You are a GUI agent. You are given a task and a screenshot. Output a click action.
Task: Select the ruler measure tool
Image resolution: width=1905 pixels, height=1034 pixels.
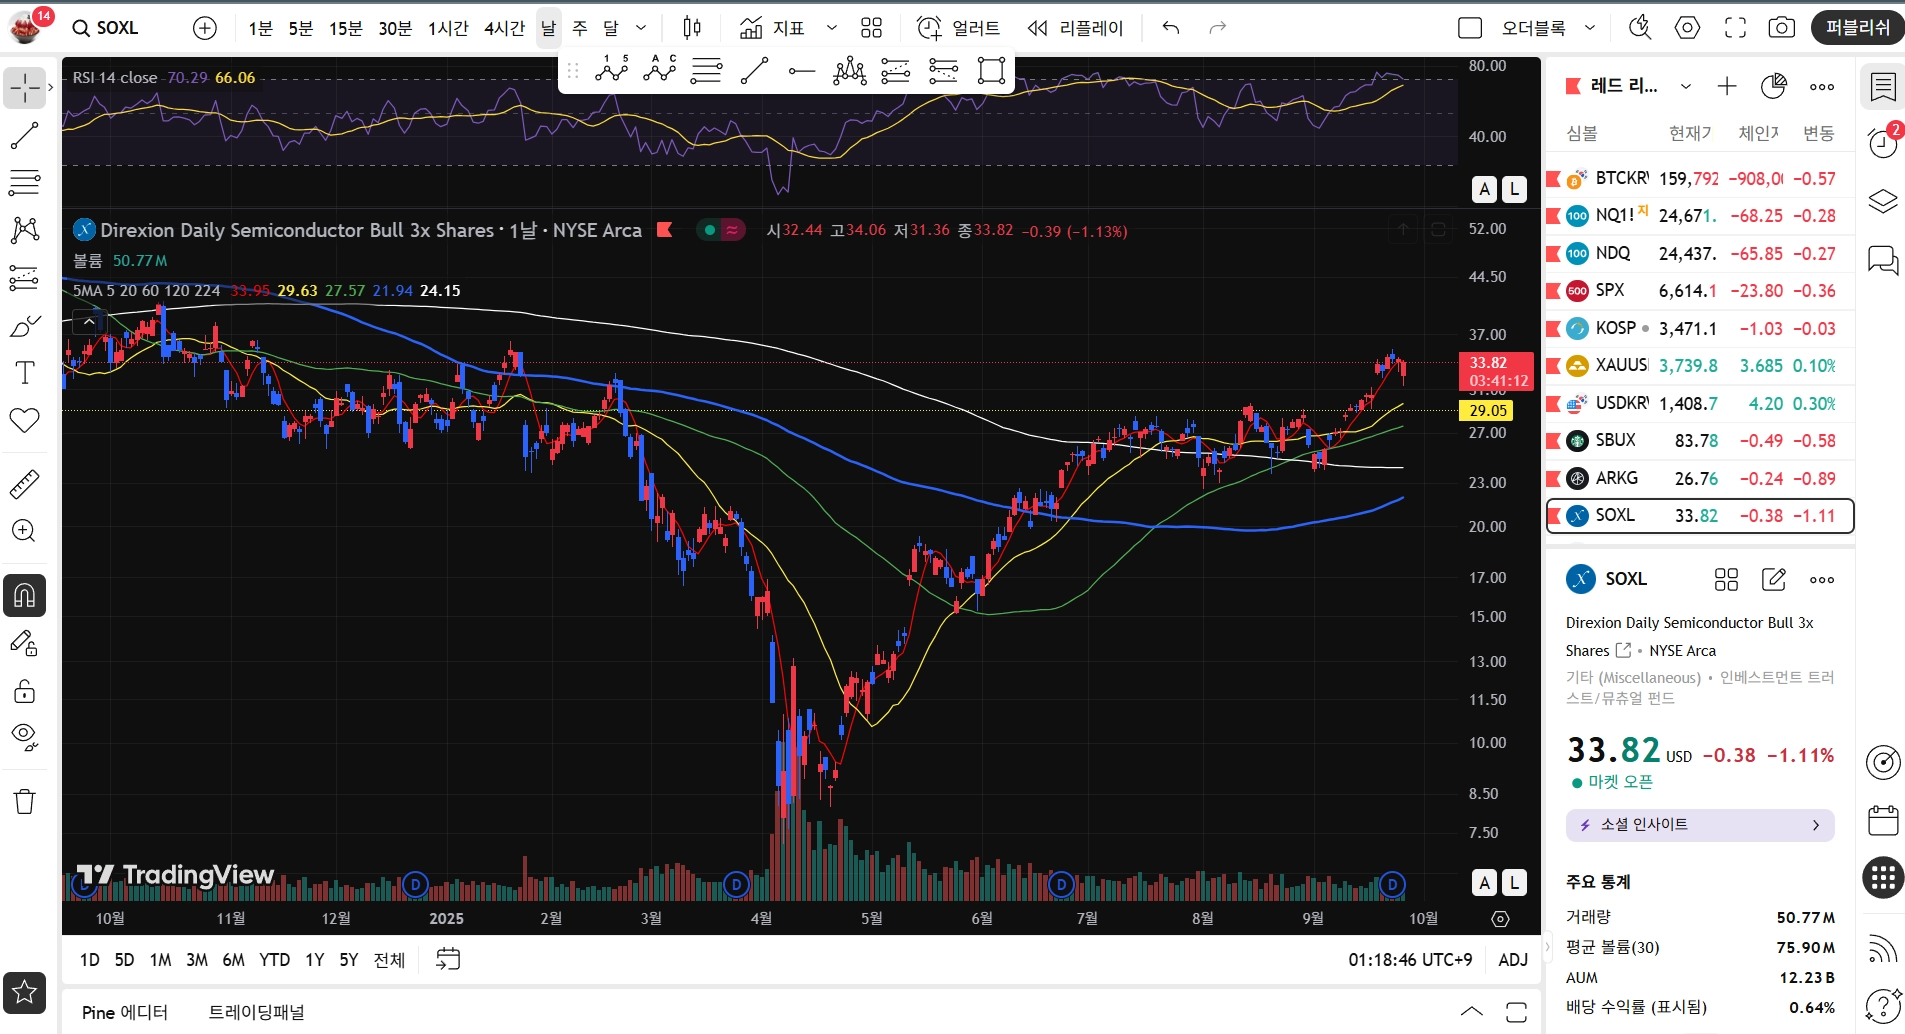pyautogui.click(x=25, y=484)
